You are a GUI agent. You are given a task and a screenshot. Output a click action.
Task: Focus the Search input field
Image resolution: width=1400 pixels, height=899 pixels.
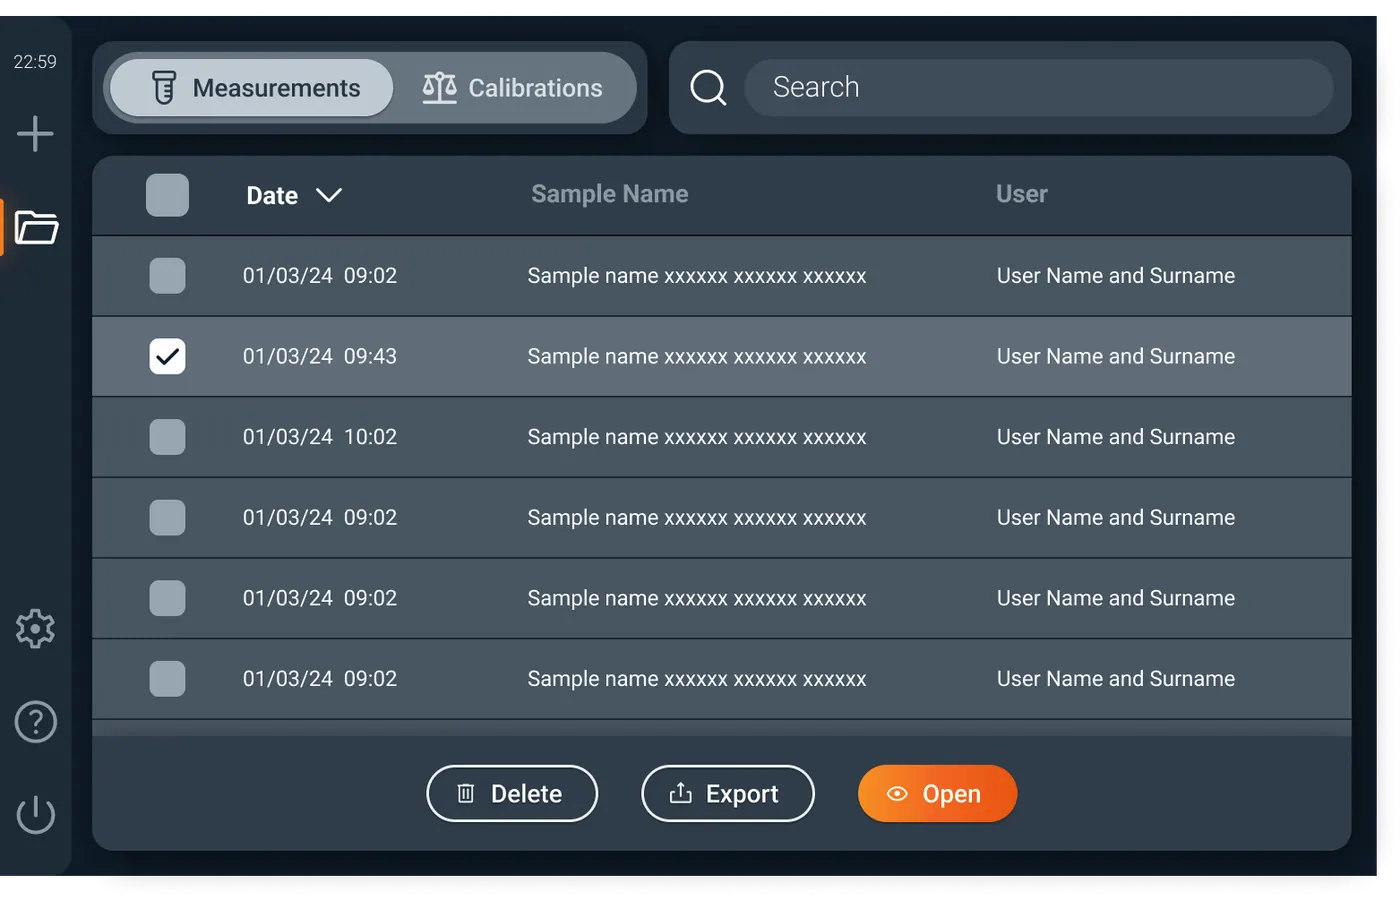tap(1038, 88)
